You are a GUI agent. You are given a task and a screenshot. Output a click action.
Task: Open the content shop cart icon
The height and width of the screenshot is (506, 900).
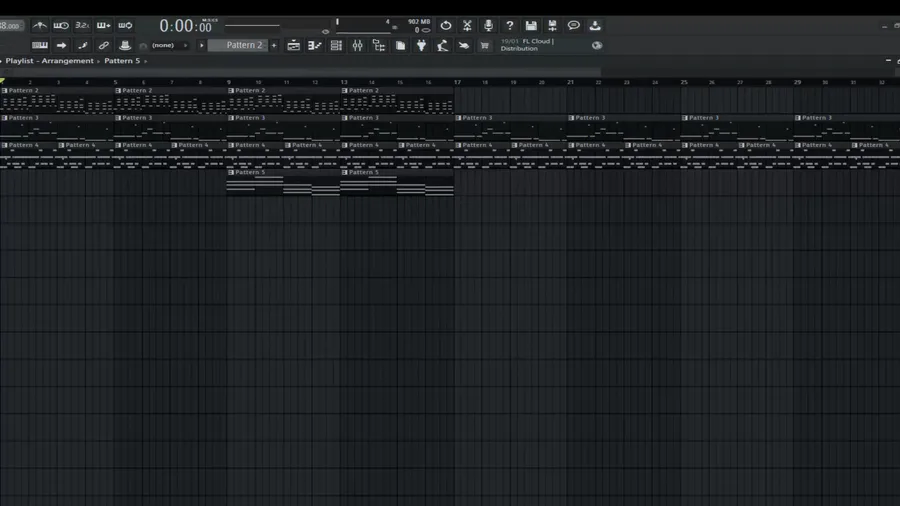pos(485,45)
